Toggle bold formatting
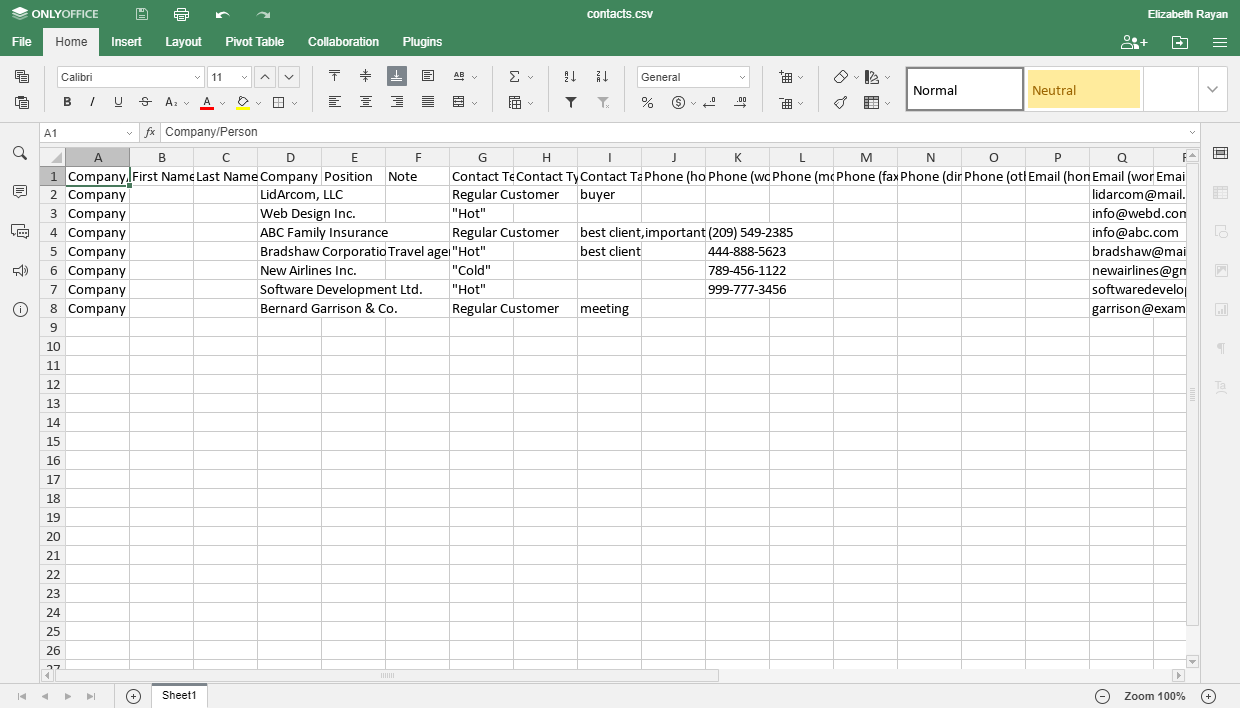 (x=65, y=103)
